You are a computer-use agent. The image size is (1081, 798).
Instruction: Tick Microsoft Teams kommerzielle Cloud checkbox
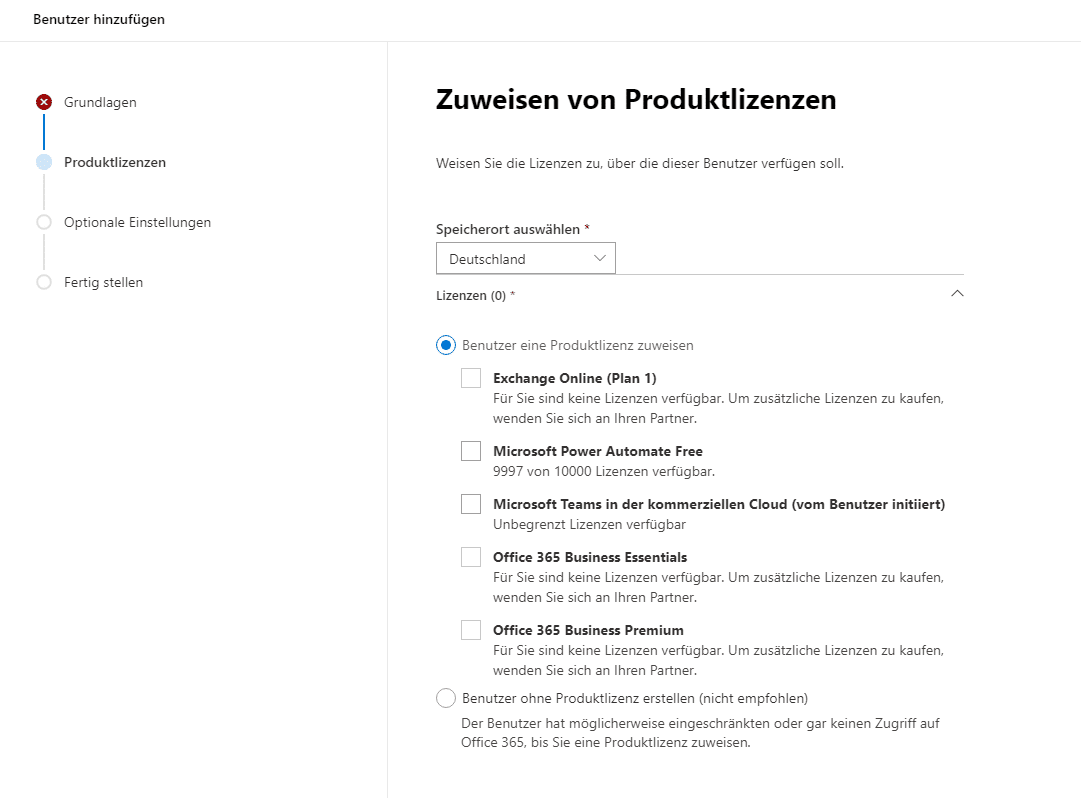[471, 504]
